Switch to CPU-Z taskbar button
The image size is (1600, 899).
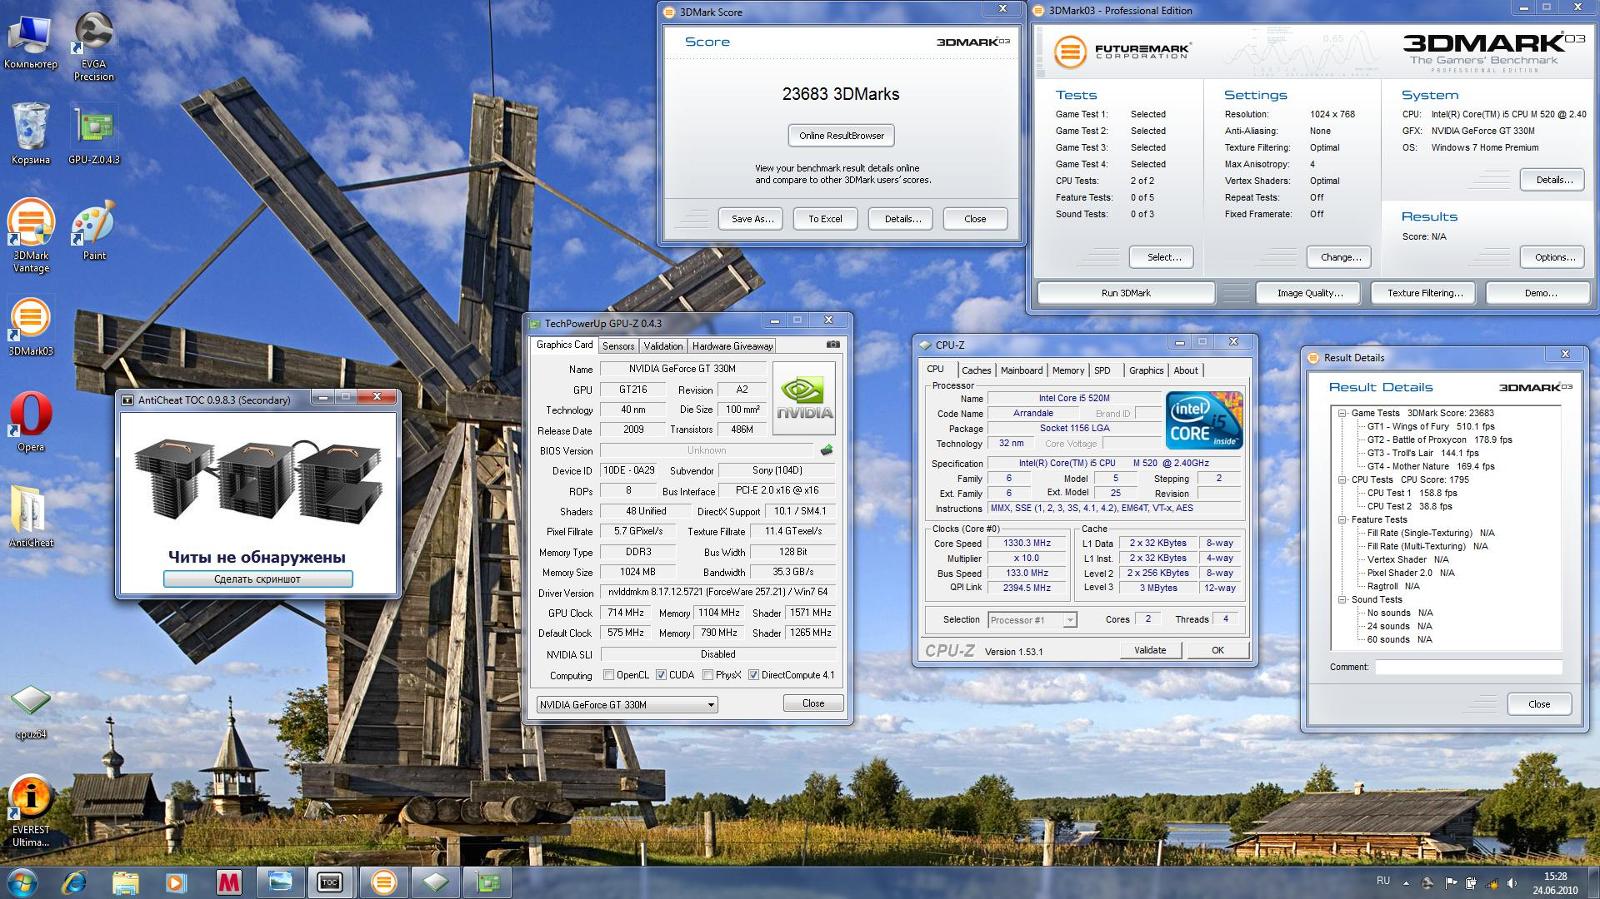[x=435, y=882]
